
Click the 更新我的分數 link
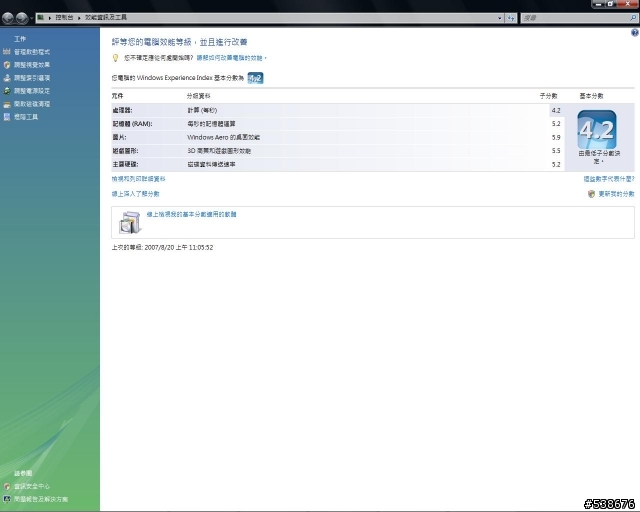(616, 194)
